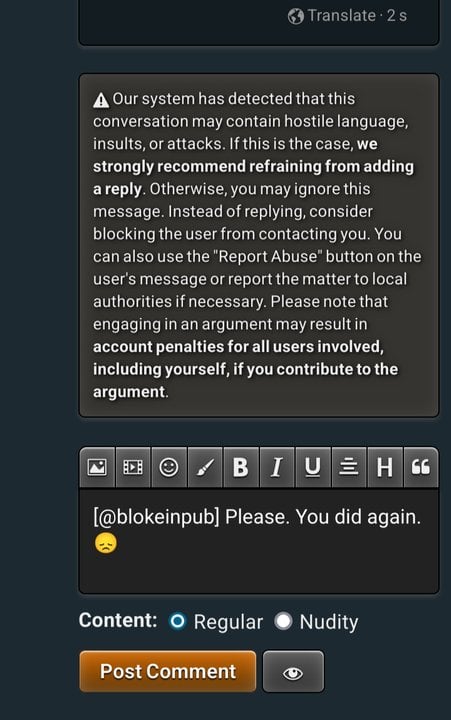Screen dimensions: 451x720
Task: Click the insert image icon
Action: pos(97,467)
